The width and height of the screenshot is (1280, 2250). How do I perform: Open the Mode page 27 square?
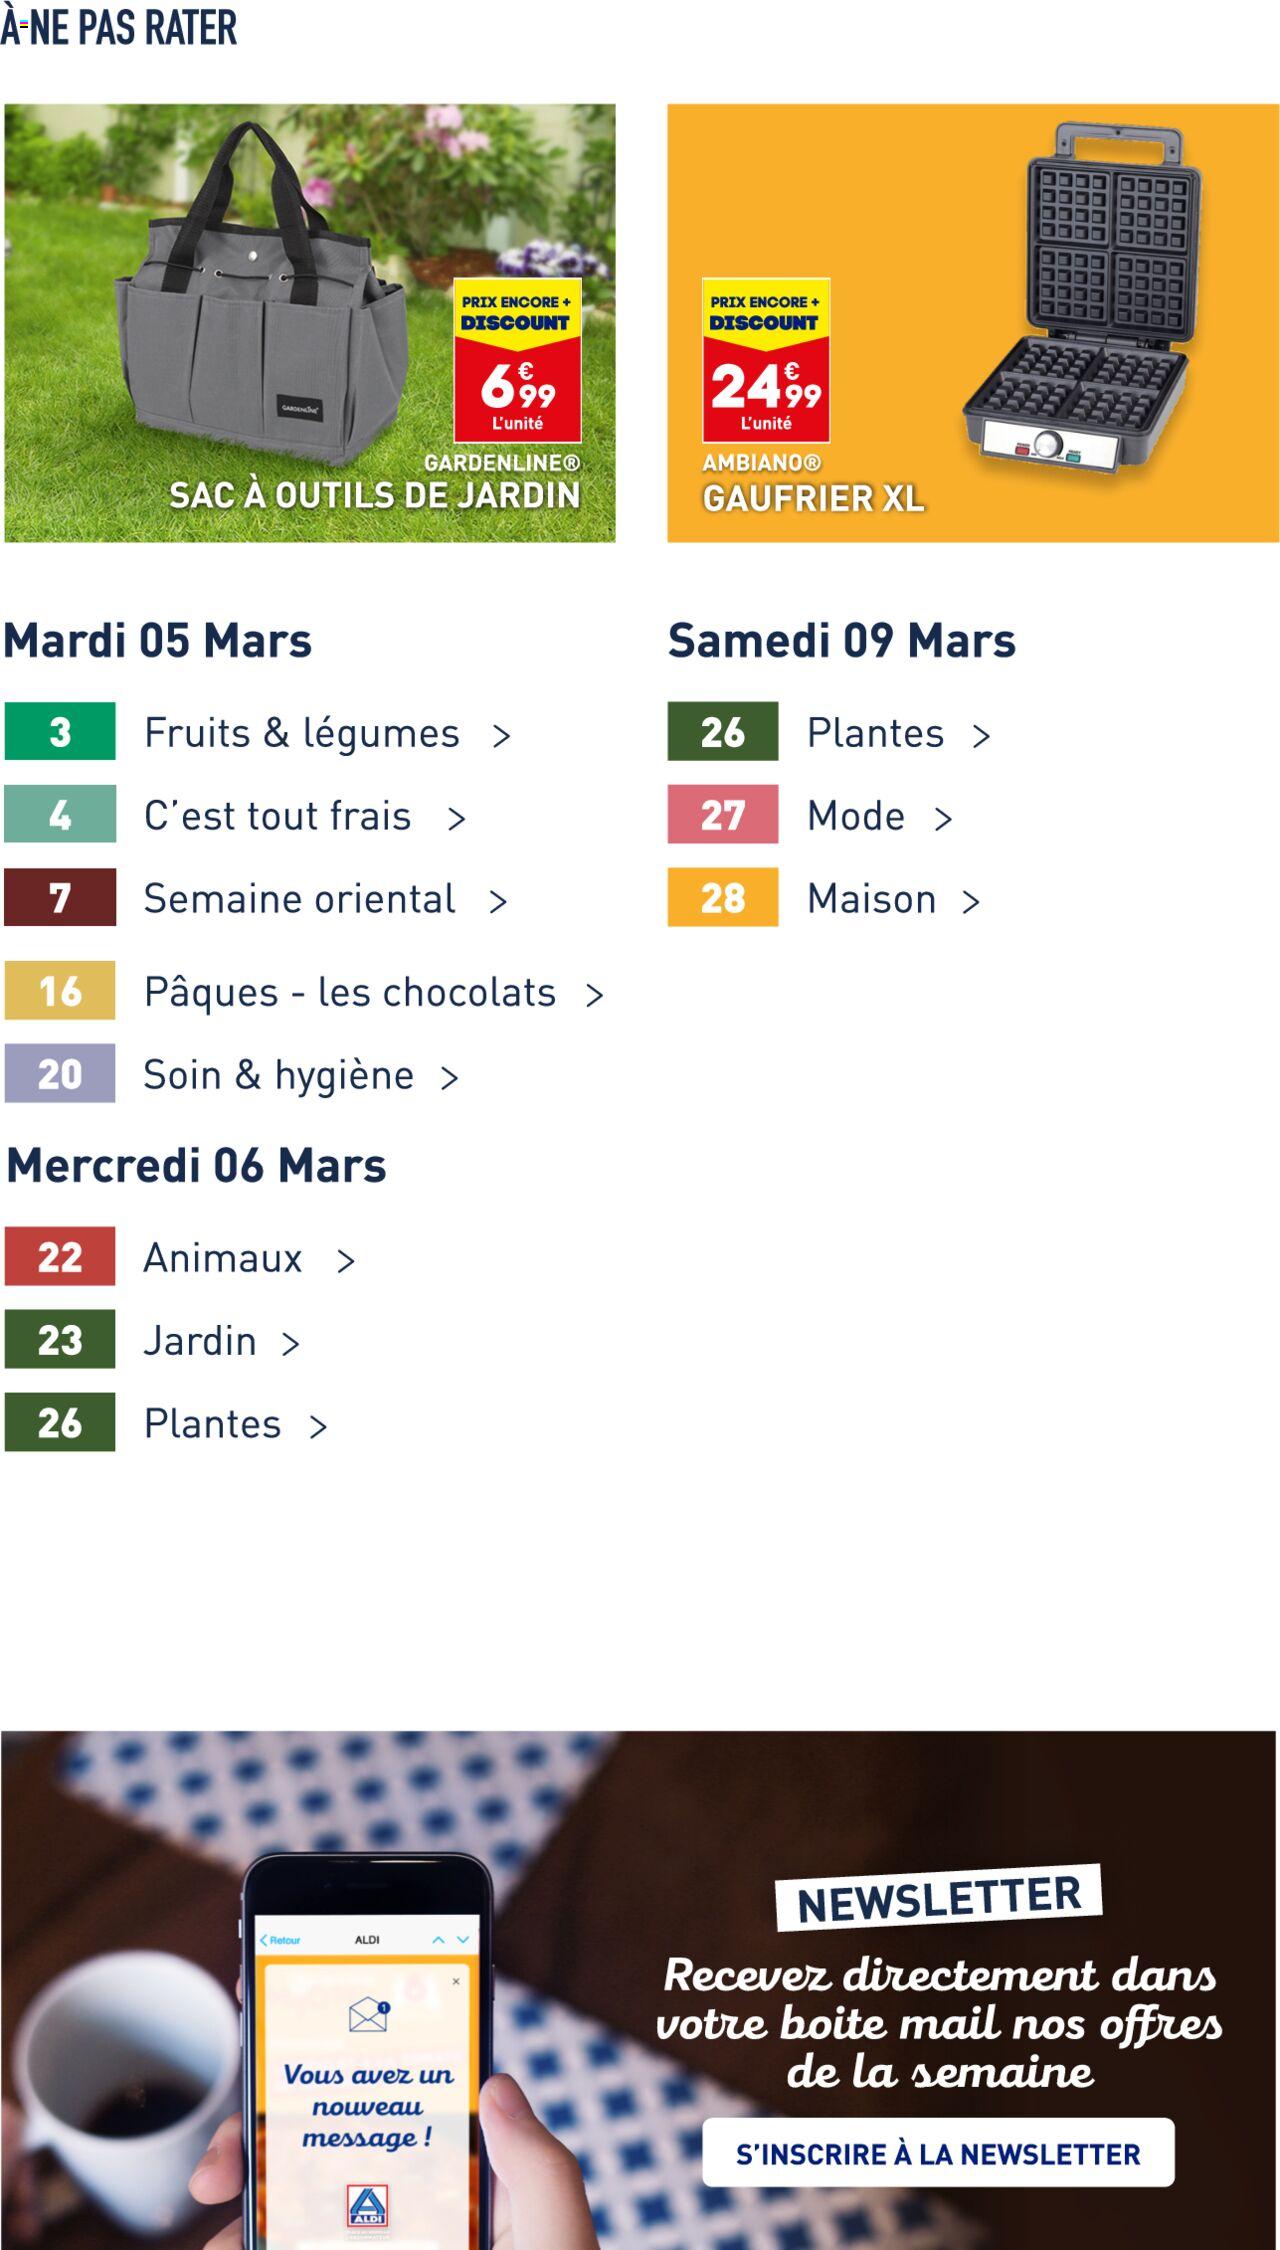[722, 816]
